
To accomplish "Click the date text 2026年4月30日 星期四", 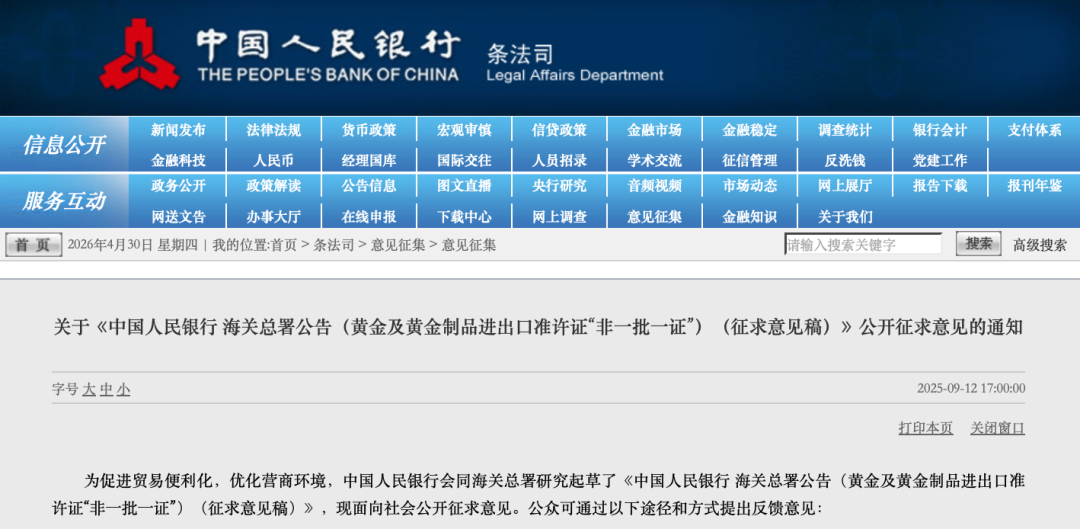I will pos(132,245).
